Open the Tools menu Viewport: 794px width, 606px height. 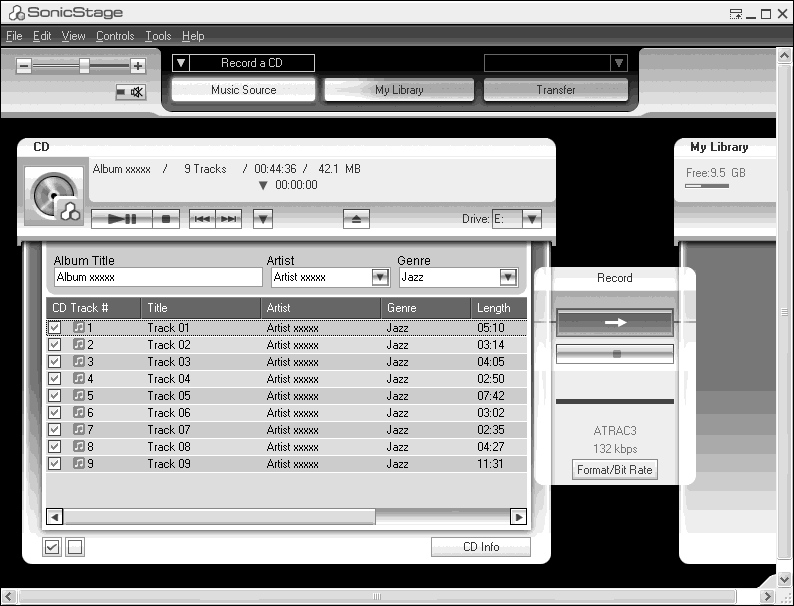coord(158,36)
